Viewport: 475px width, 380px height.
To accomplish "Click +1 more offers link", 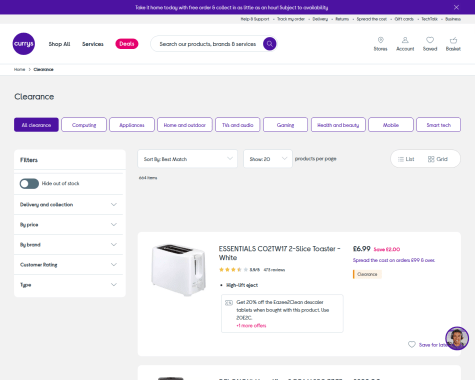I will 251,326.
